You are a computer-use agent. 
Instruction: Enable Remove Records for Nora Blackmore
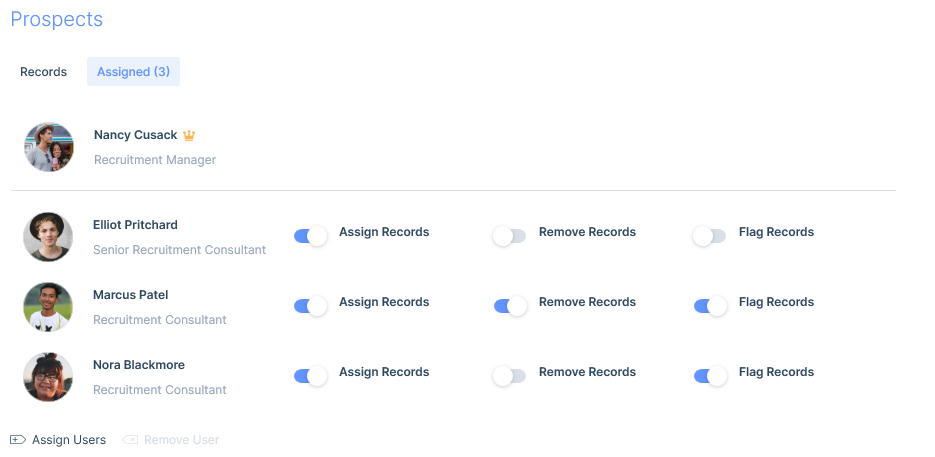tap(509, 376)
